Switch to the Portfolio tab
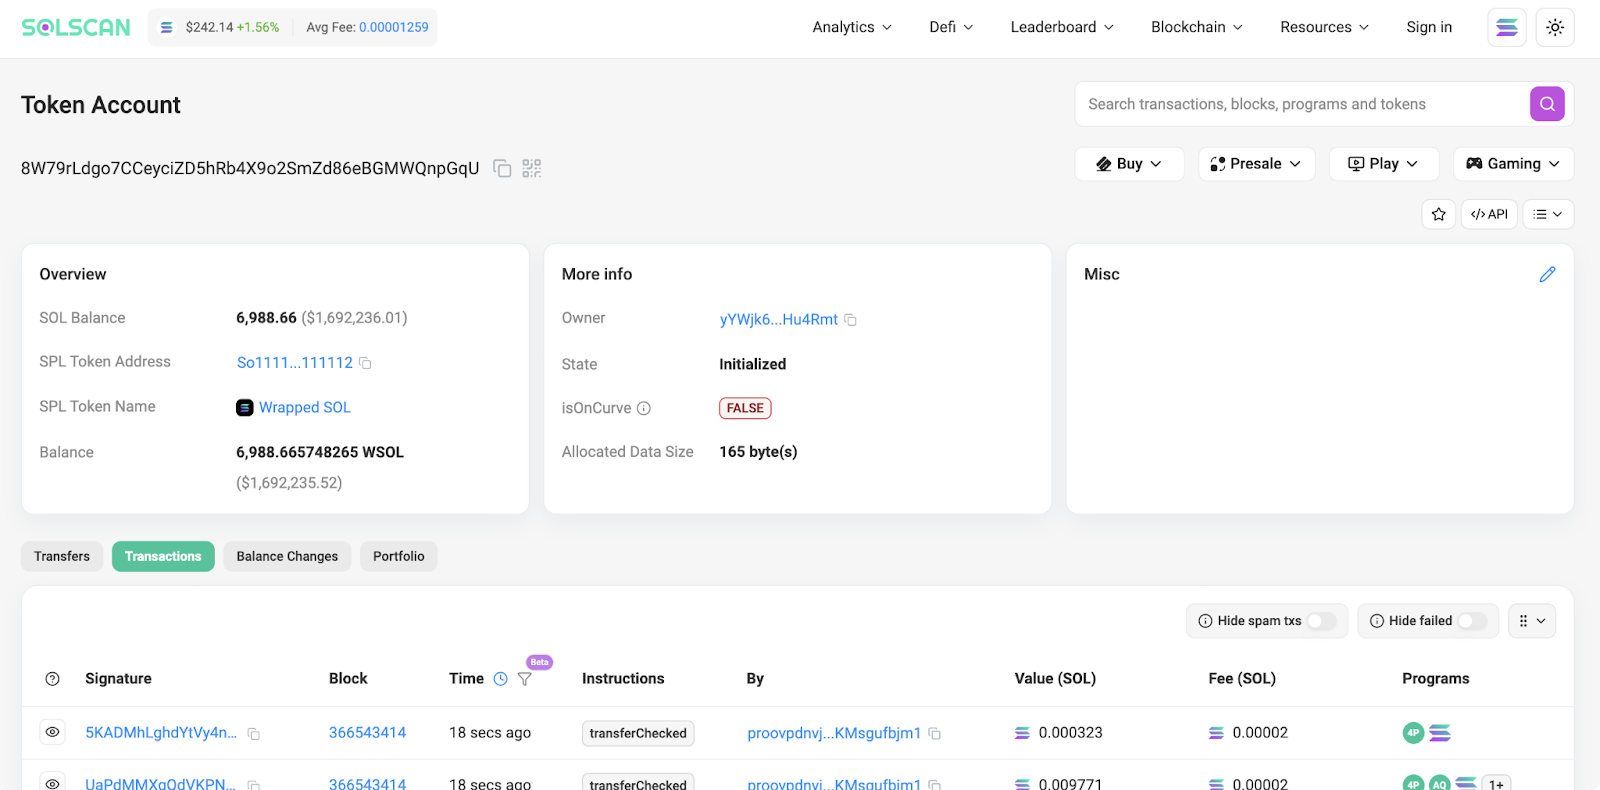This screenshot has height=790, width=1600. [399, 556]
